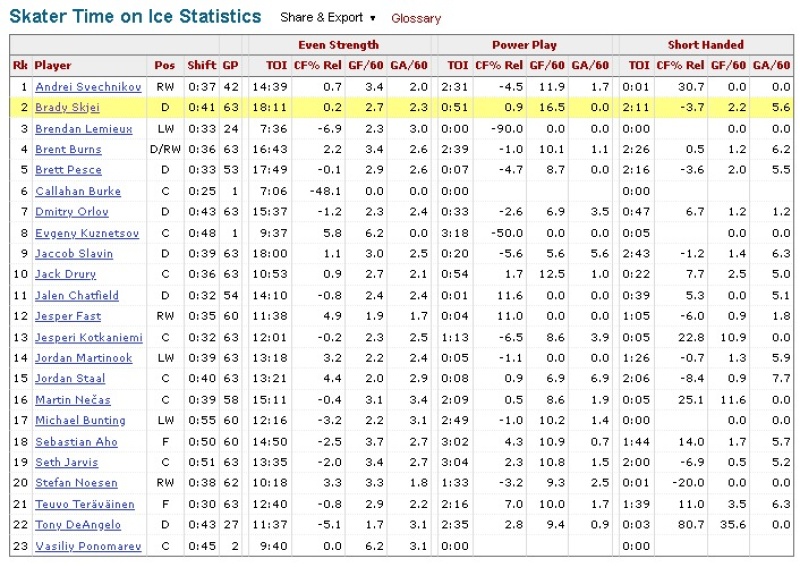Sort by Power Play GF/60 header
The width and height of the screenshot is (800, 567).
[547, 65]
